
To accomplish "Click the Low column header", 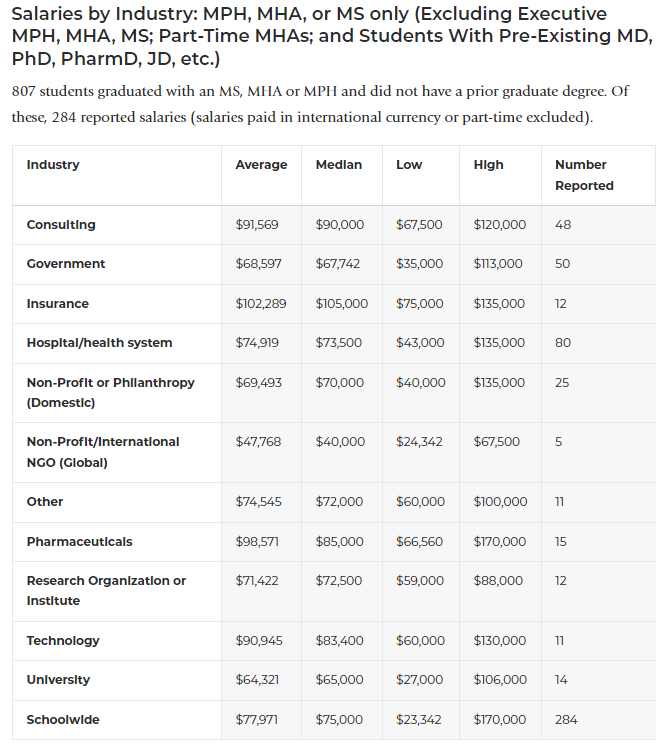I will 409,165.
